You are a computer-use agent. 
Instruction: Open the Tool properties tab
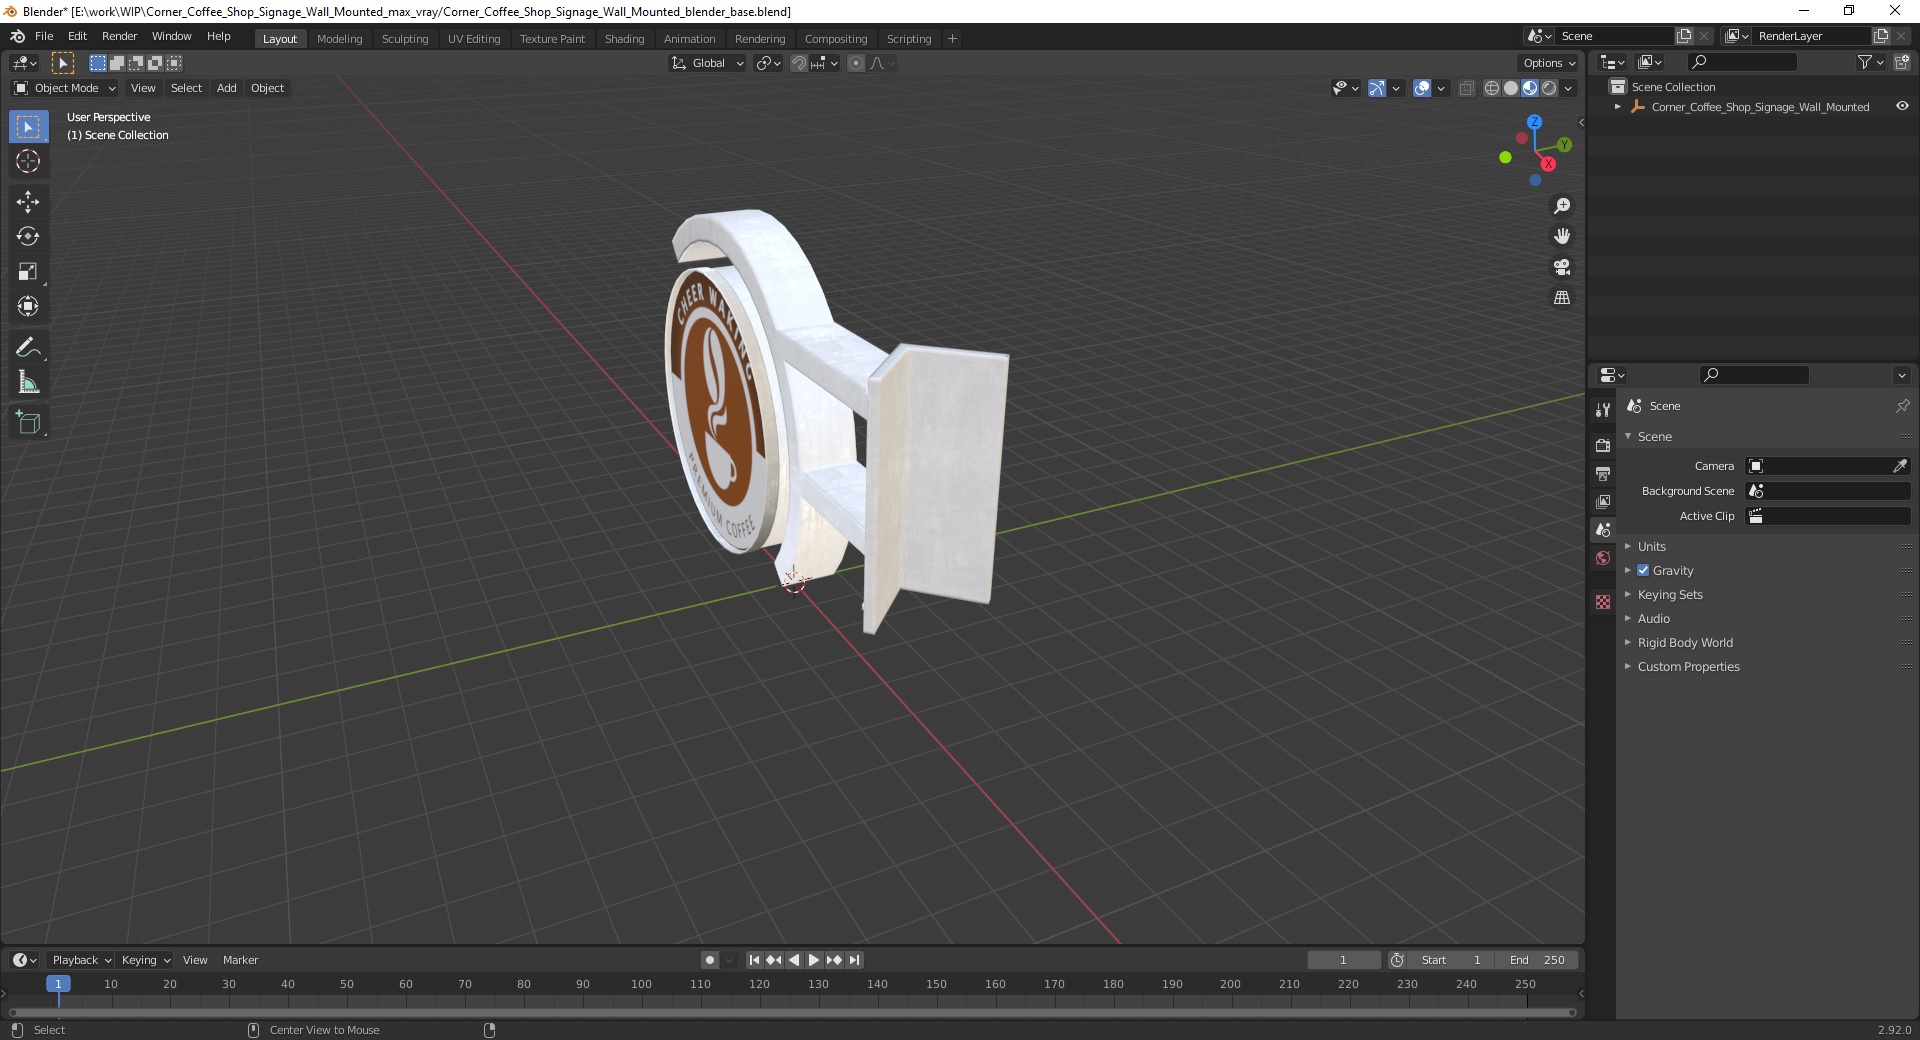coord(1603,410)
